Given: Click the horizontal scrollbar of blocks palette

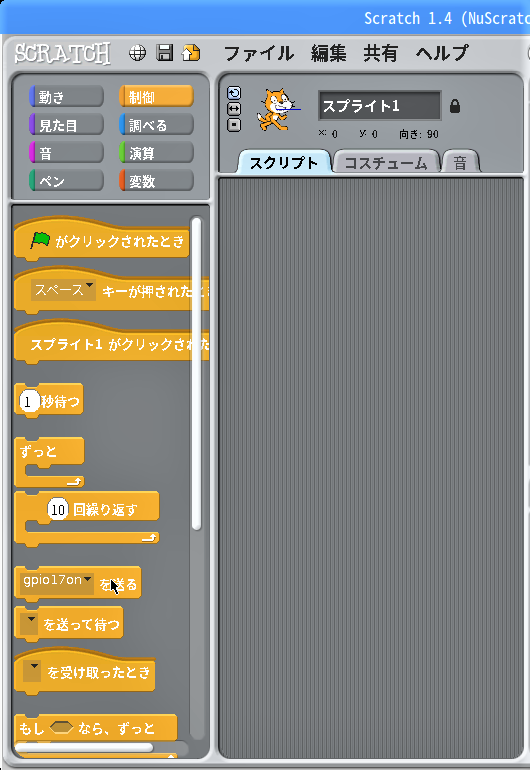Looking at the screenshot, I should point(84,747).
